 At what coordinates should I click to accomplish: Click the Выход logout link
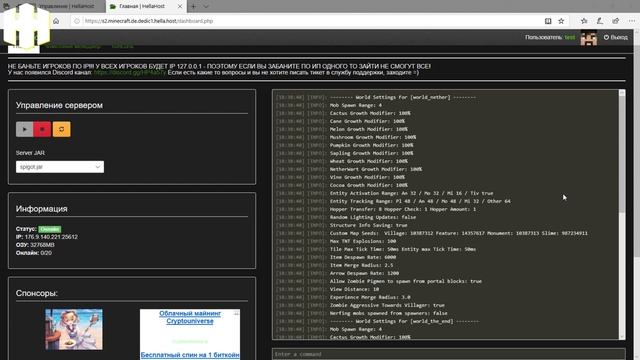[x=616, y=37]
